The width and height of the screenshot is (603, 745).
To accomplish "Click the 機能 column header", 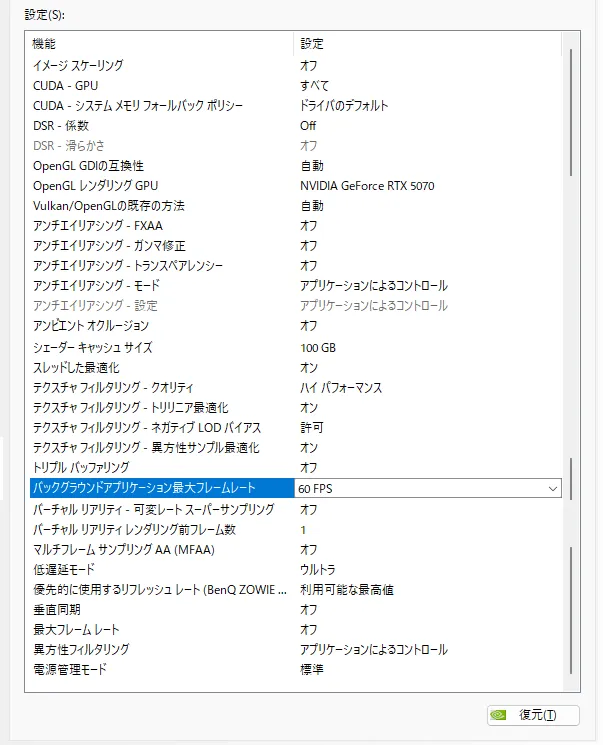I will click(162, 44).
